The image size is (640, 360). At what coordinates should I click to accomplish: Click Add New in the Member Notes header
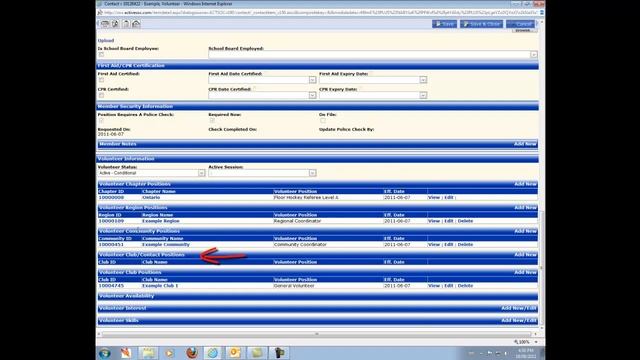pyautogui.click(x=525, y=144)
